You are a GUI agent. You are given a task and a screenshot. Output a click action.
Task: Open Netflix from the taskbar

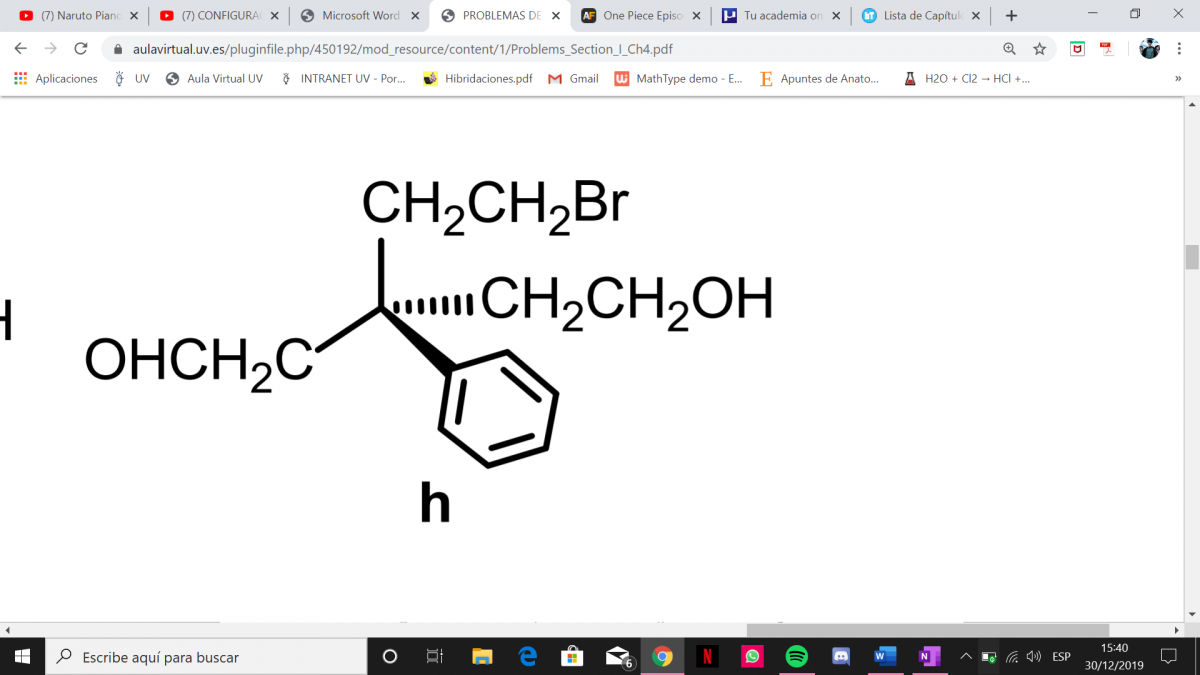(x=707, y=657)
